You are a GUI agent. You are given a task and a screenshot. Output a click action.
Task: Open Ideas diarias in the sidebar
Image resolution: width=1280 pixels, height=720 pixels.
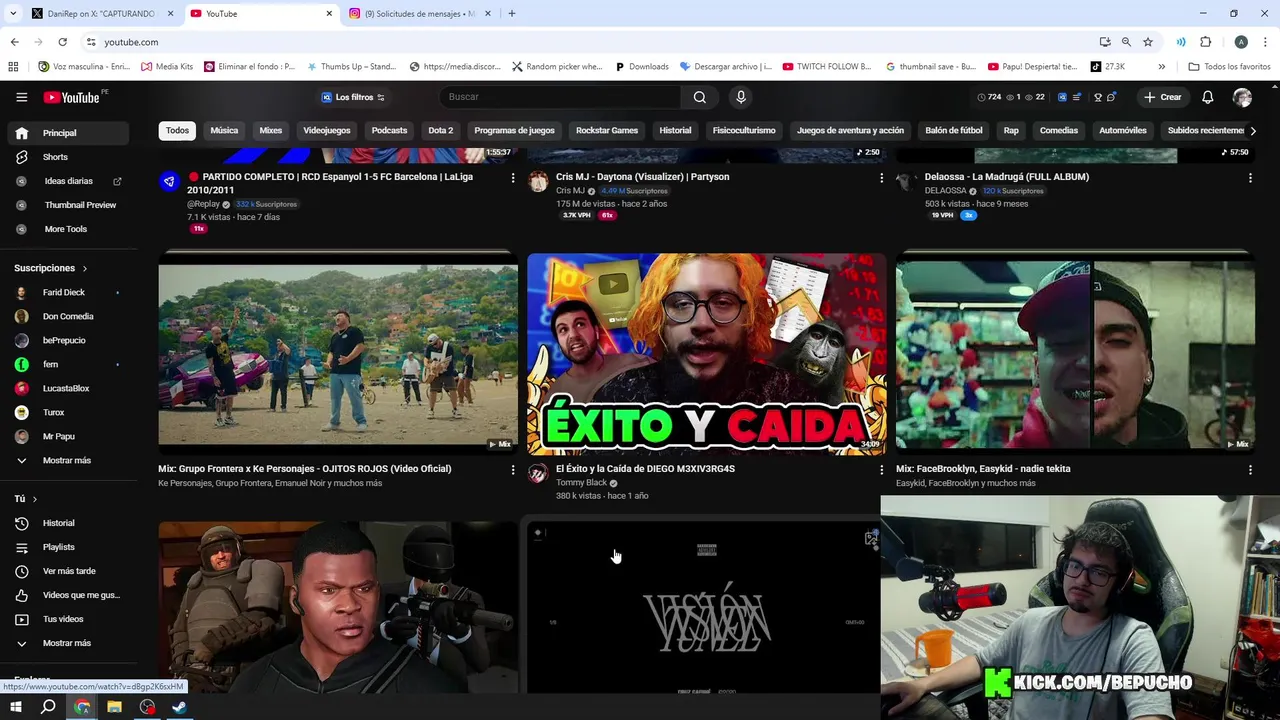[68, 181]
